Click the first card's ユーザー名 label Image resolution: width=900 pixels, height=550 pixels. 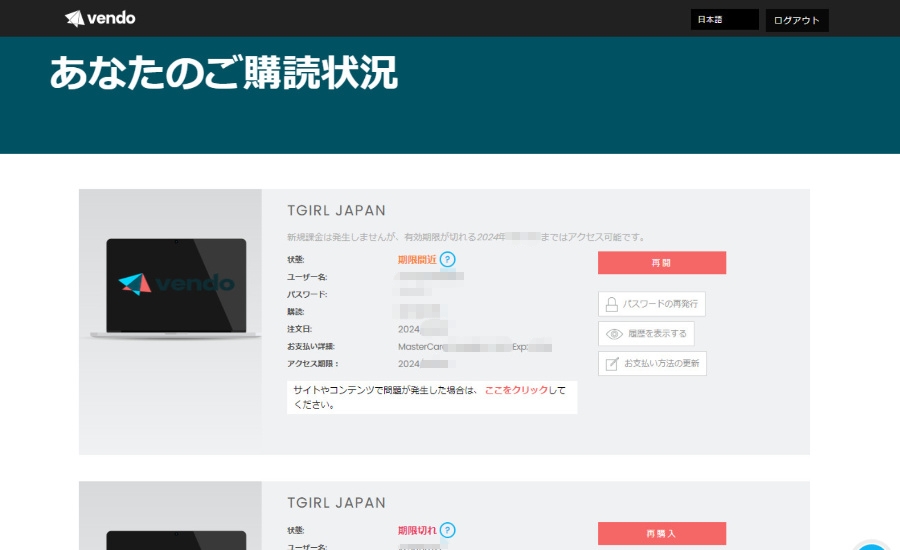point(307,277)
